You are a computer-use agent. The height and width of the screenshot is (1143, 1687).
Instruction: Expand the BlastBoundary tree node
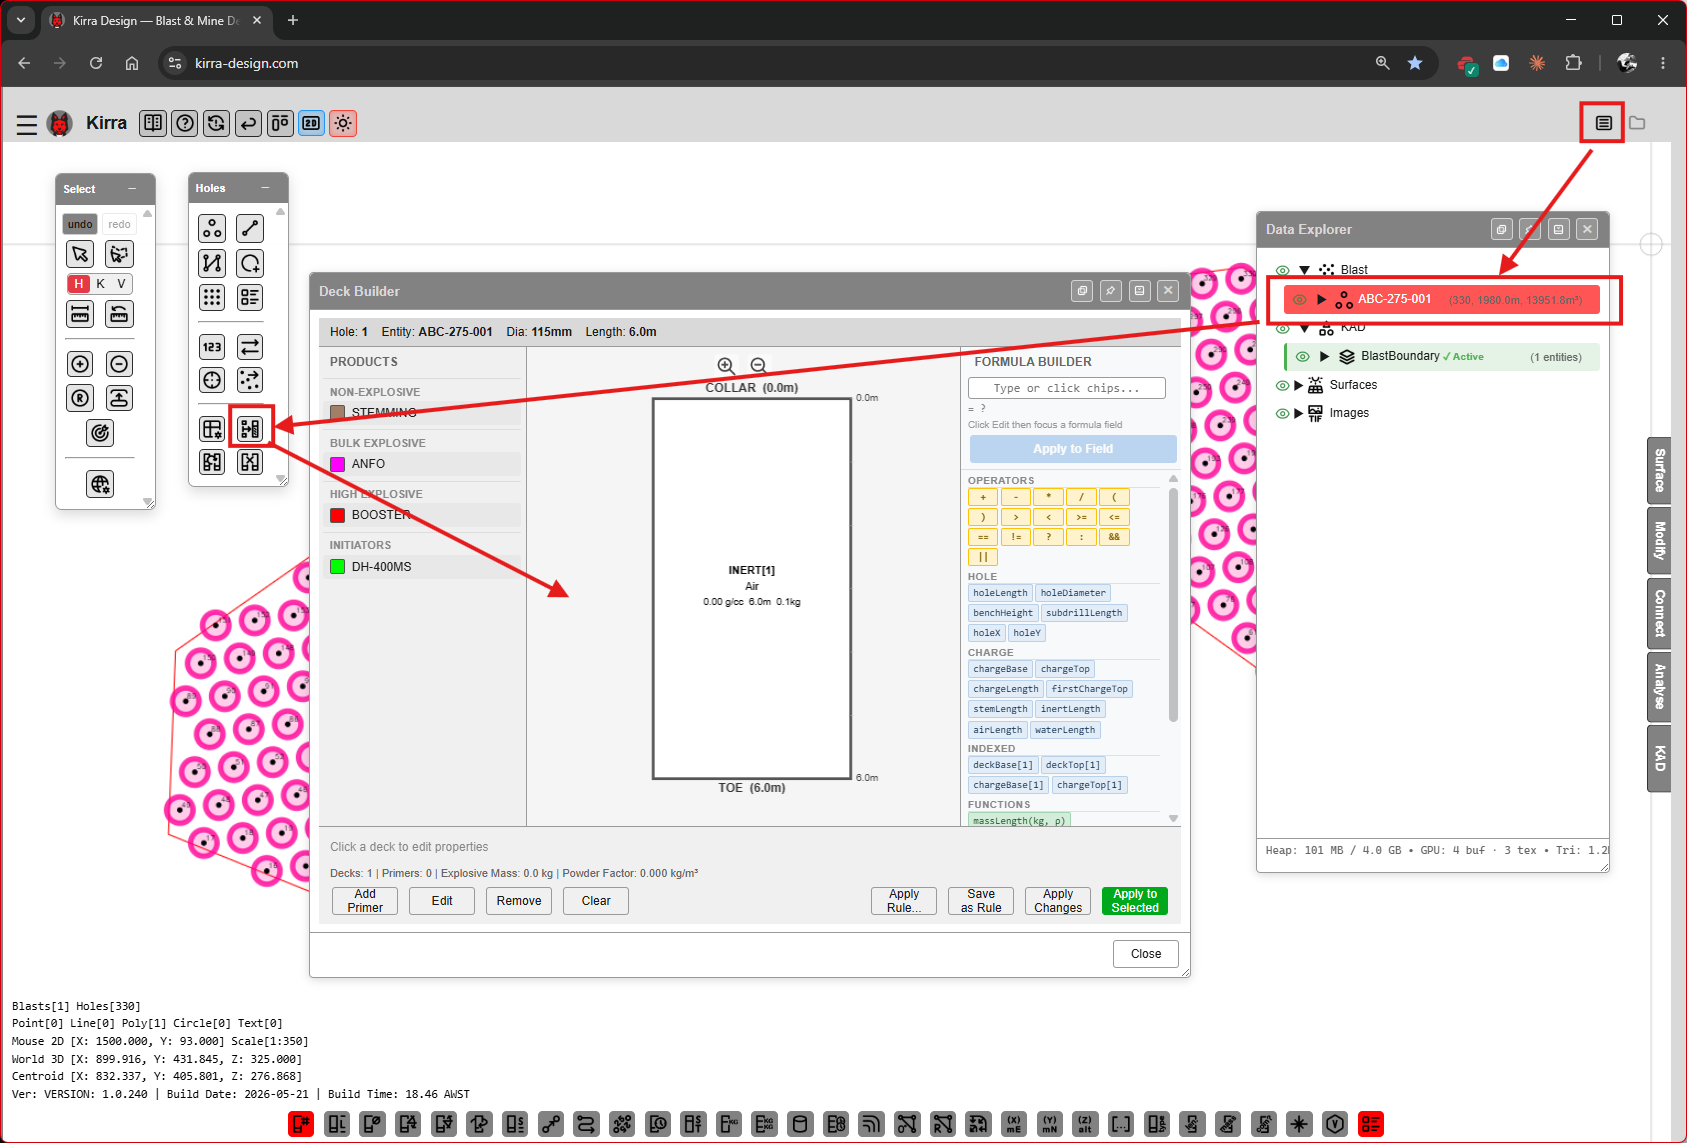pos(1324,356)
